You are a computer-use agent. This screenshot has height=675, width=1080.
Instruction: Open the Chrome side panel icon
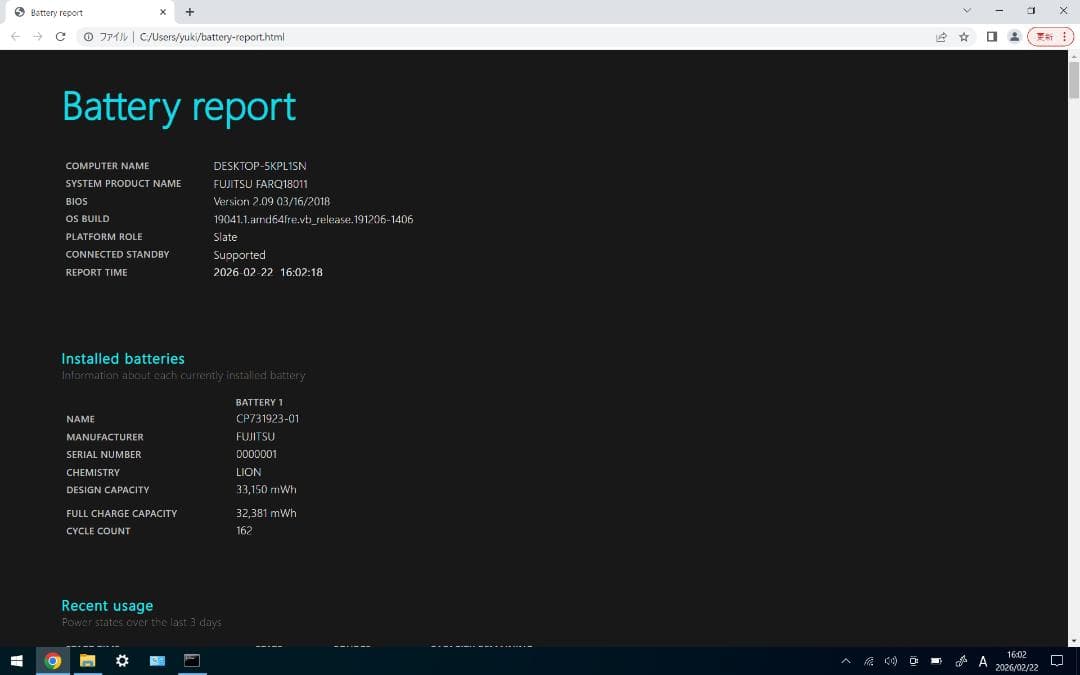pos(992,37)
